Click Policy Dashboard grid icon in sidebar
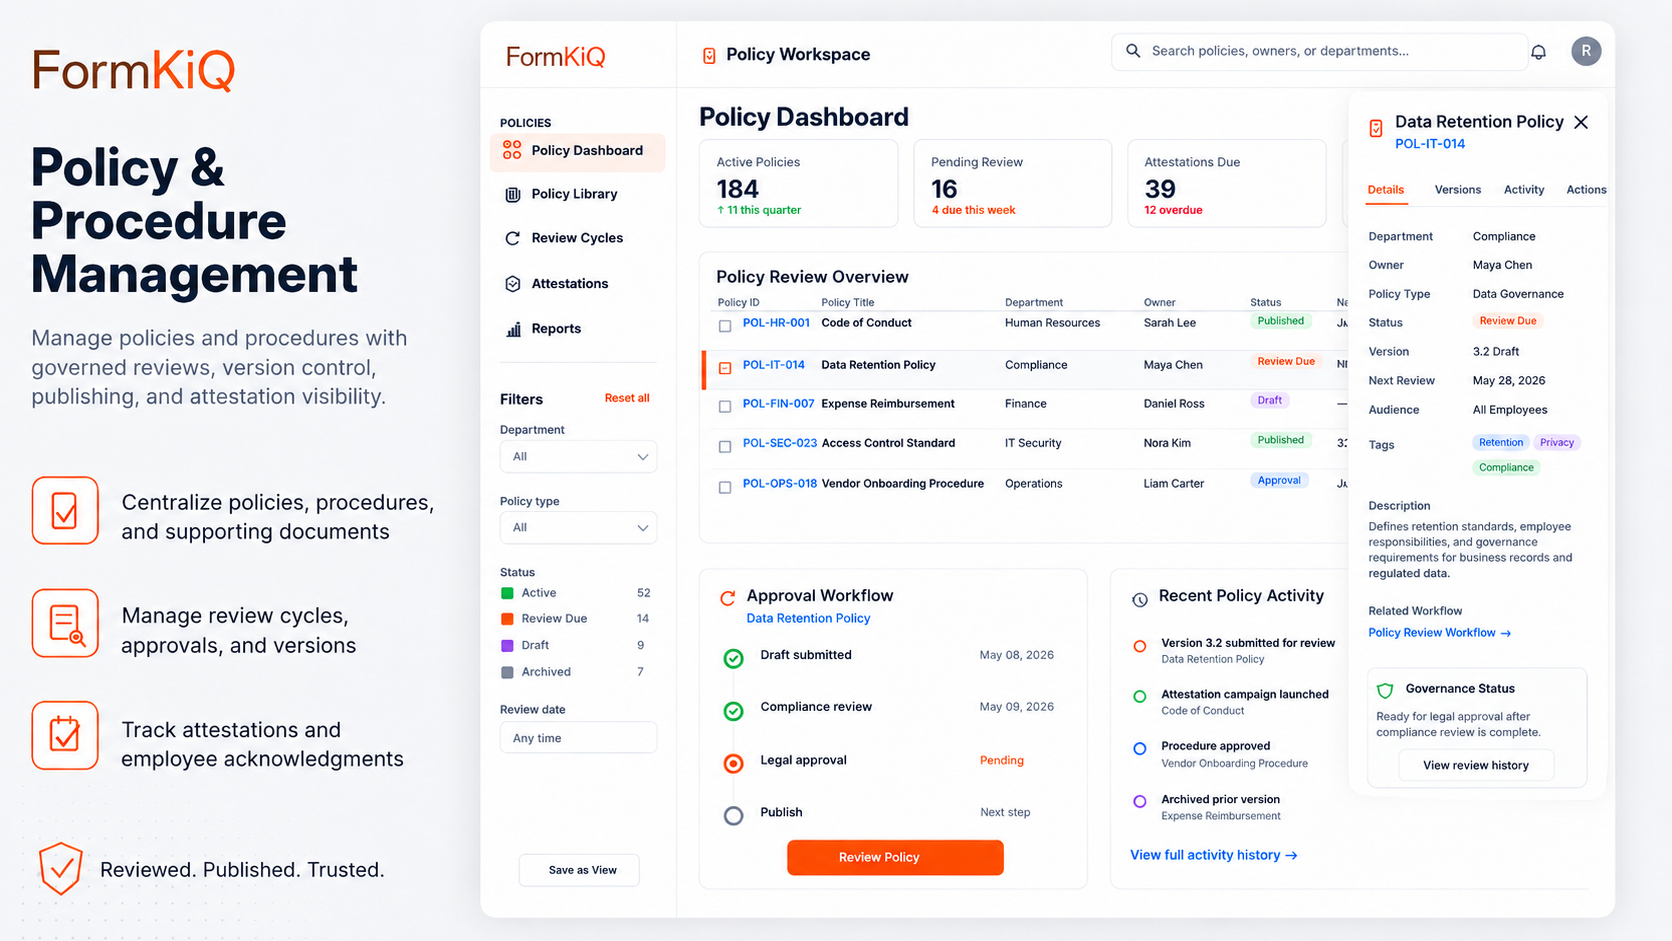 coord(512,150)
